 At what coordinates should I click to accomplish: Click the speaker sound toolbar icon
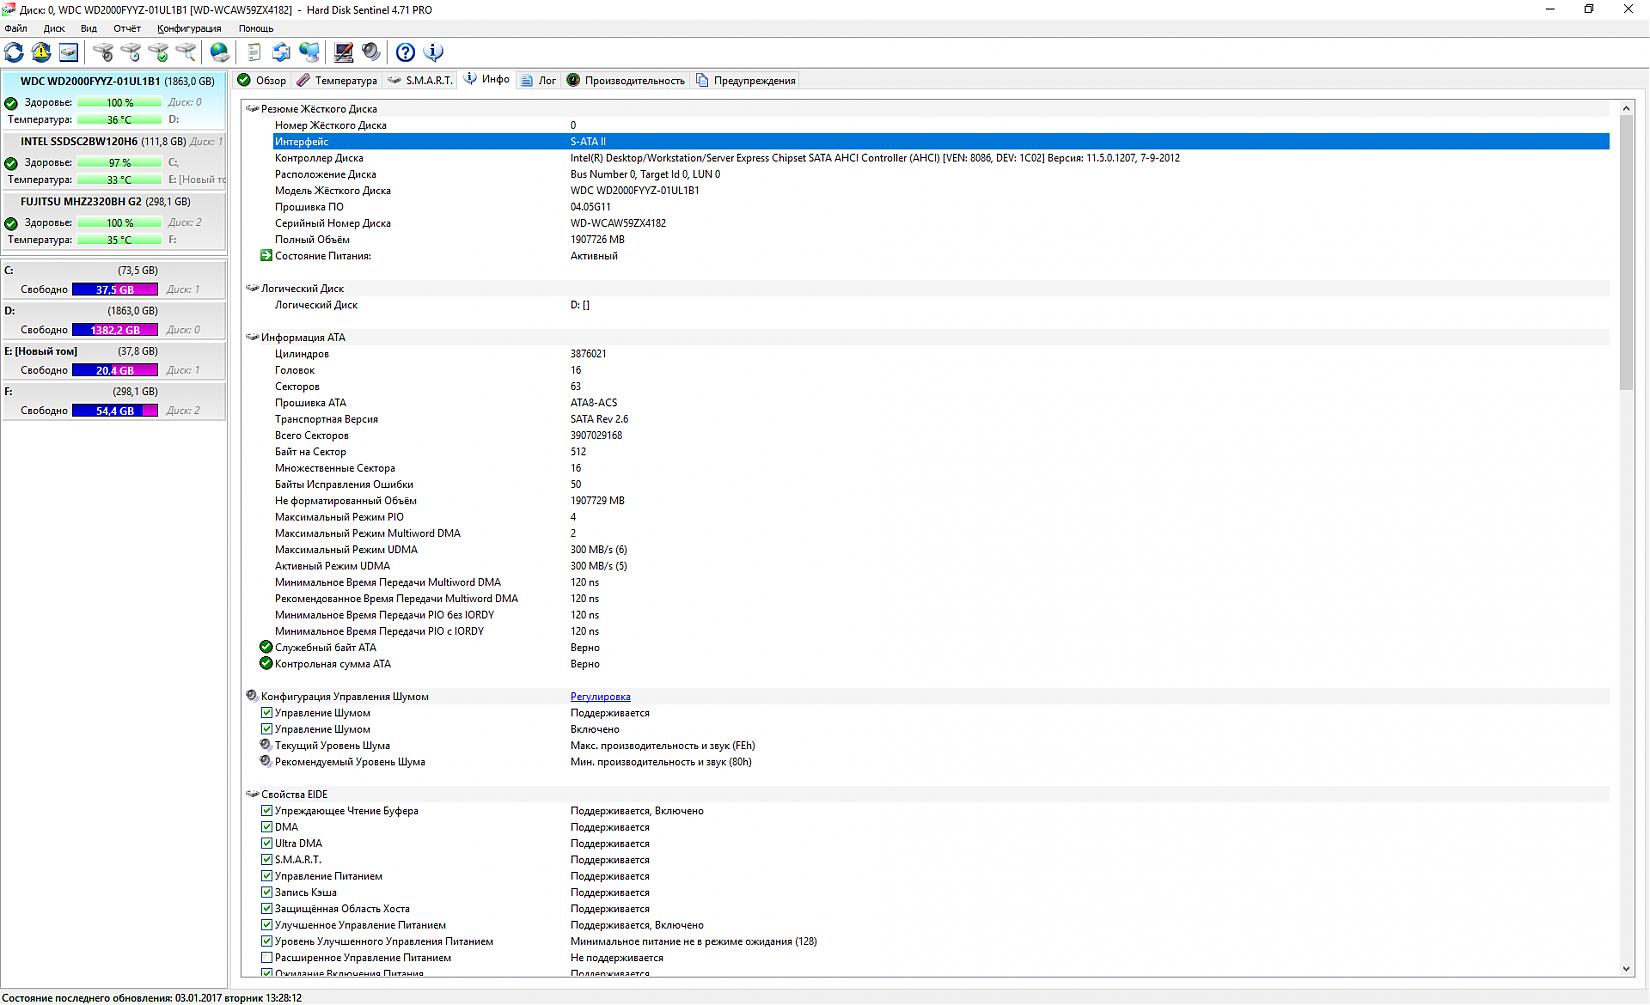coord(371,52)
